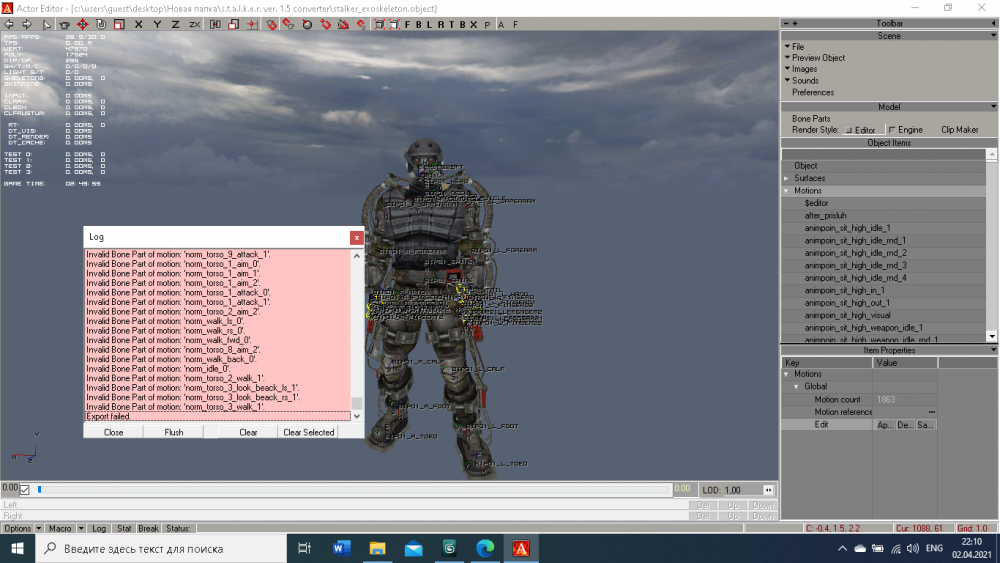The width and height of the screenshot is (1000, 563).
Task: Click the Undo left-arrow icon
Action: coord(9,24)
